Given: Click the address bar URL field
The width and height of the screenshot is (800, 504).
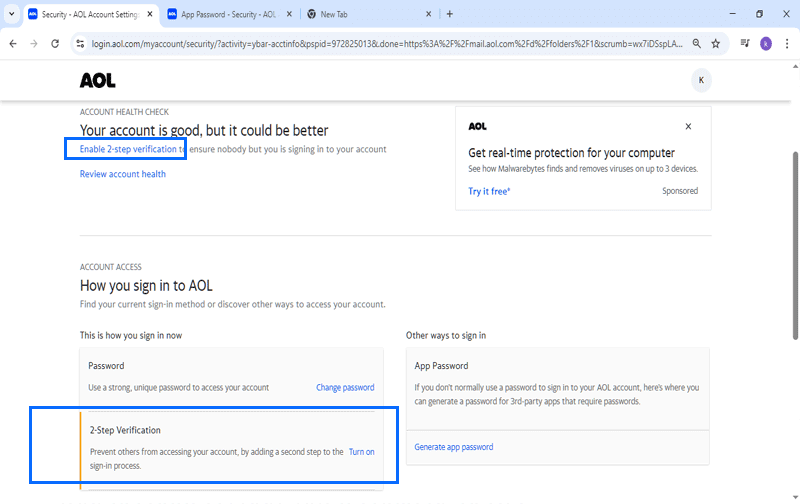Looking at the screenshot, I should pyautogui.click(x=387, y=44).
